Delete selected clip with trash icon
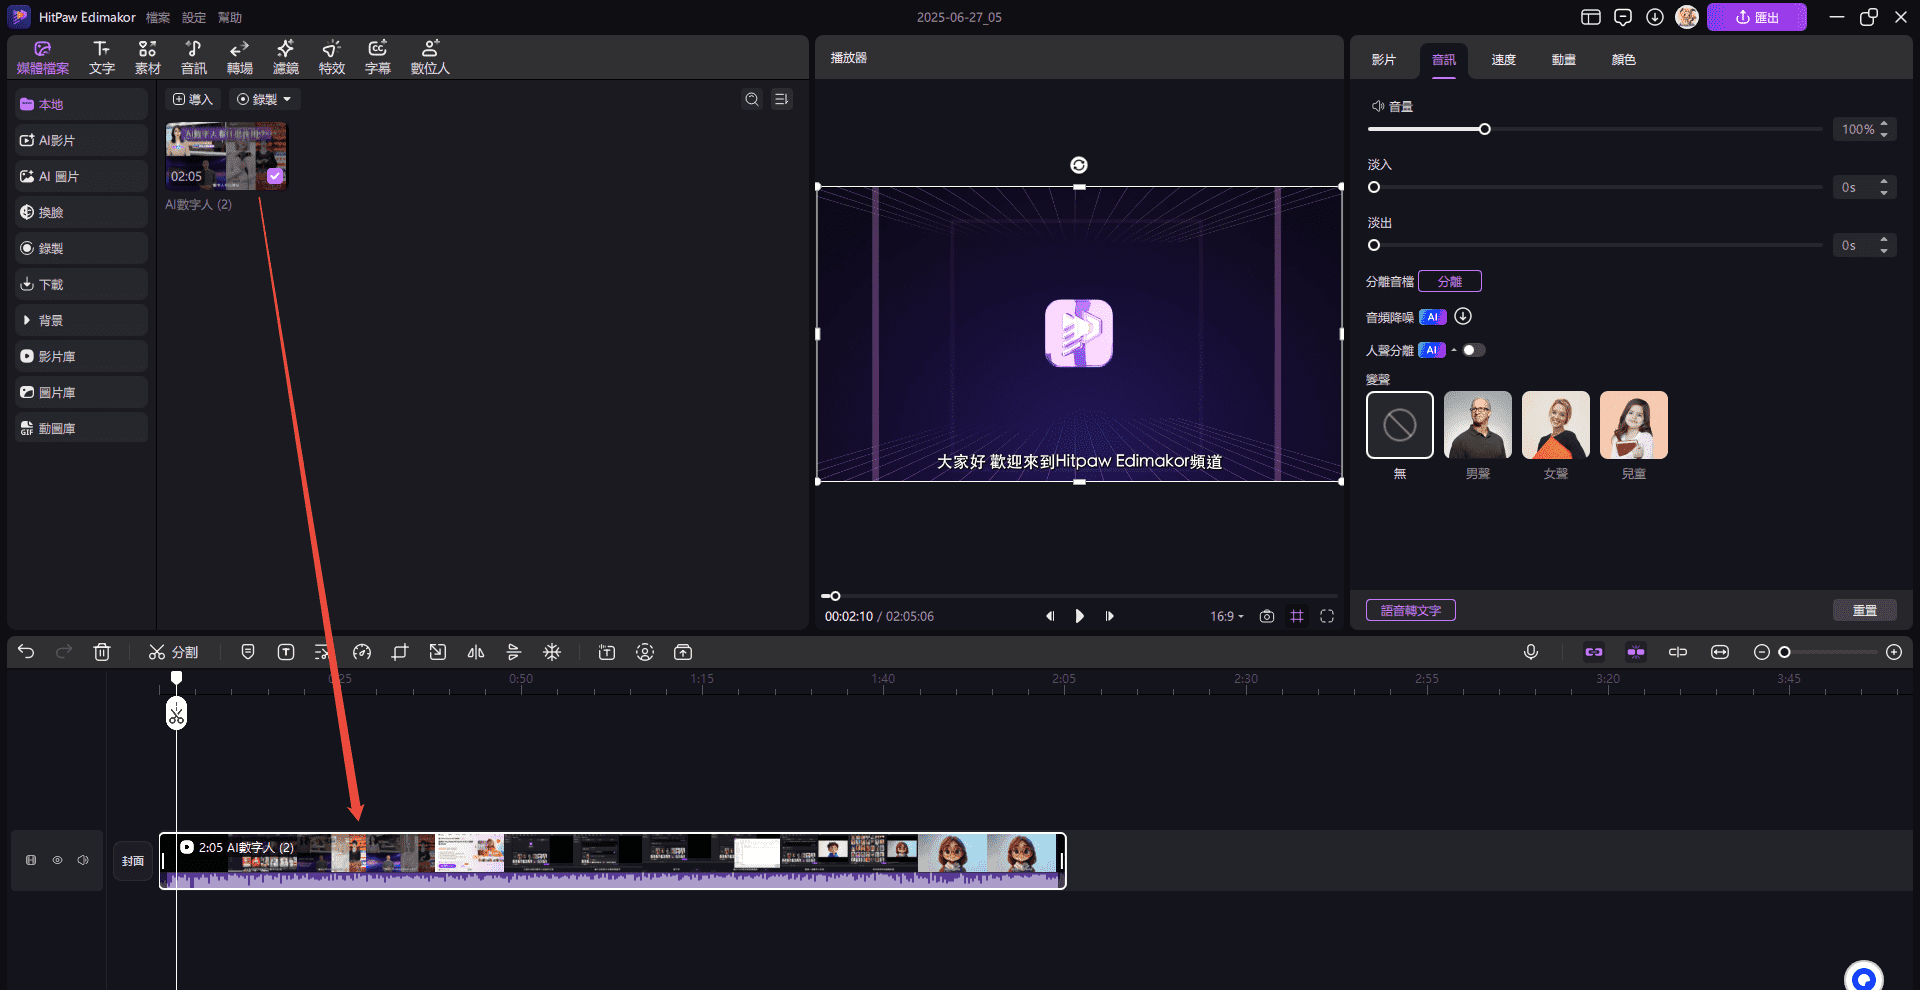1920x990 pixels. pyautogui.click(x=102, y=652)
